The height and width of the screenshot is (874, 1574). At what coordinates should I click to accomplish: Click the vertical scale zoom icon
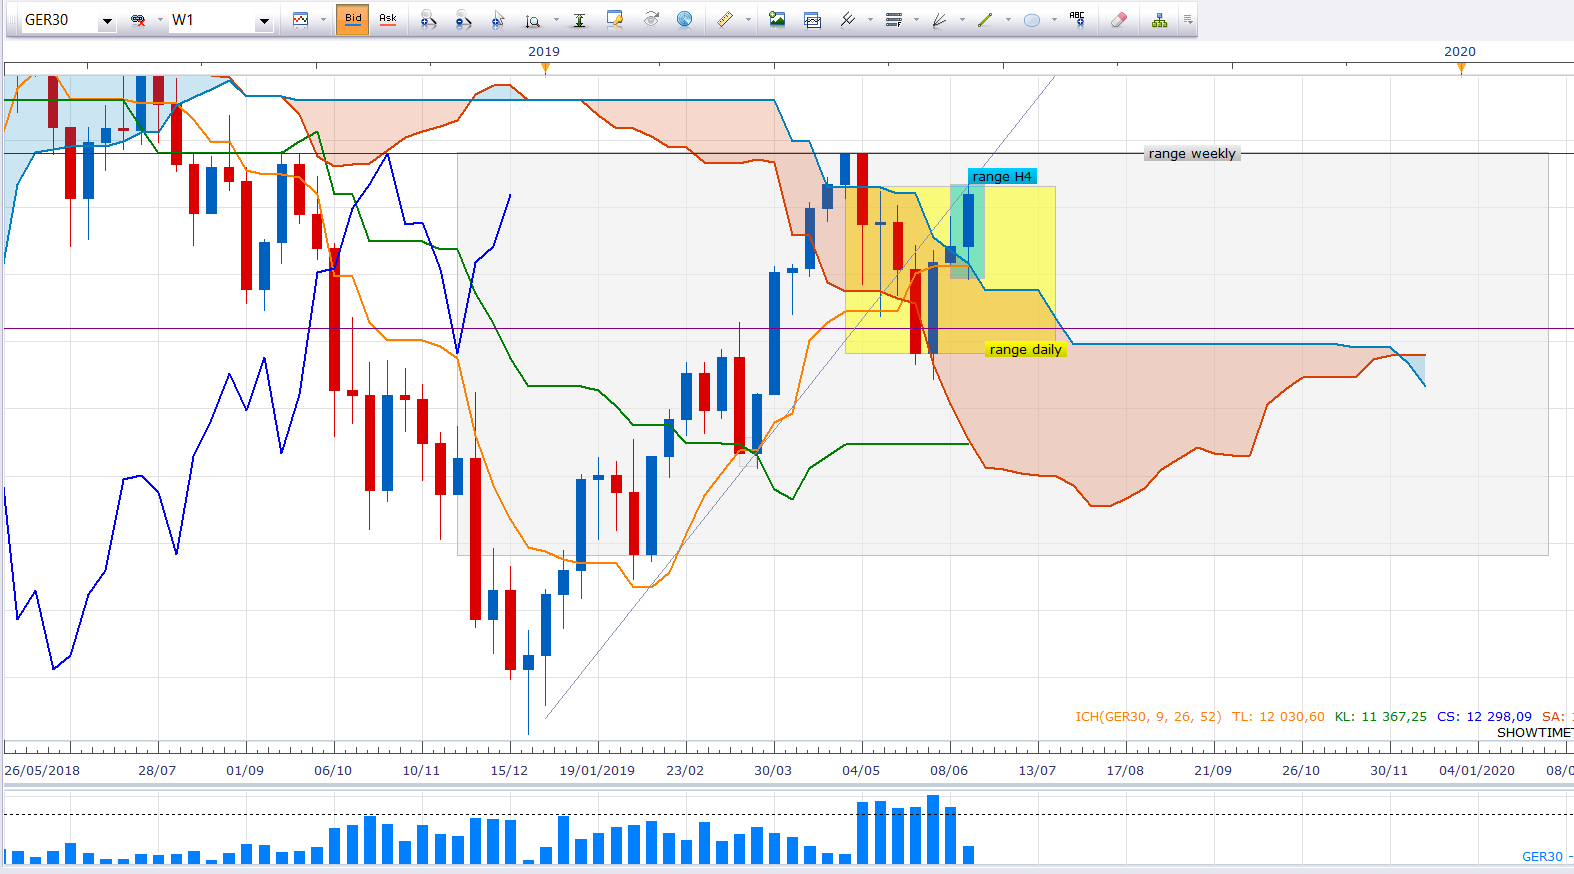pos(533,20)
